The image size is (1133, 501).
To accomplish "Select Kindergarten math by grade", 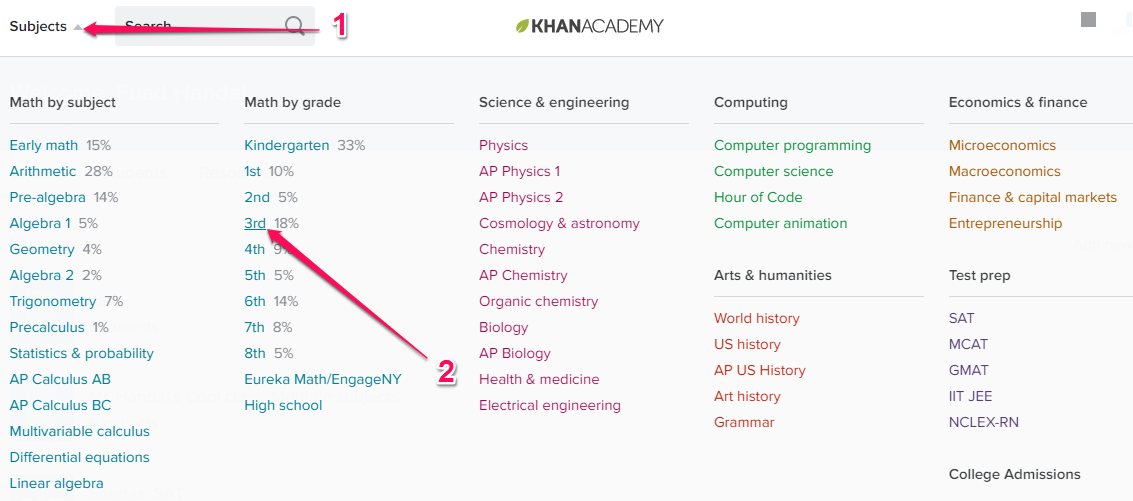I will click(x=286, y=145).
